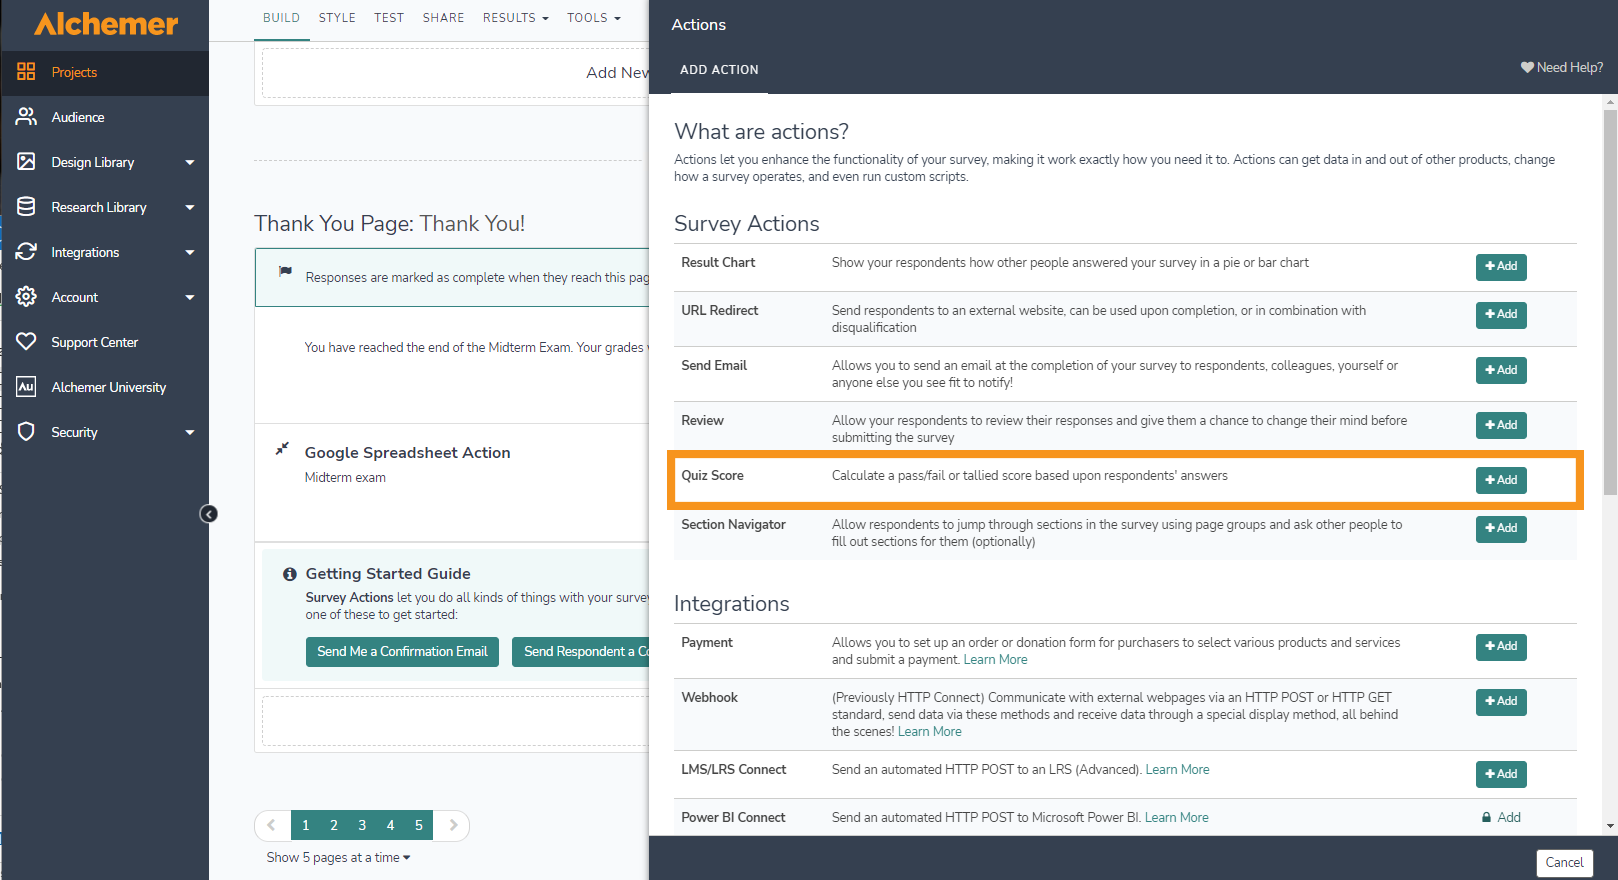
Task: Click the Research Library database icon
Action: 26,207
